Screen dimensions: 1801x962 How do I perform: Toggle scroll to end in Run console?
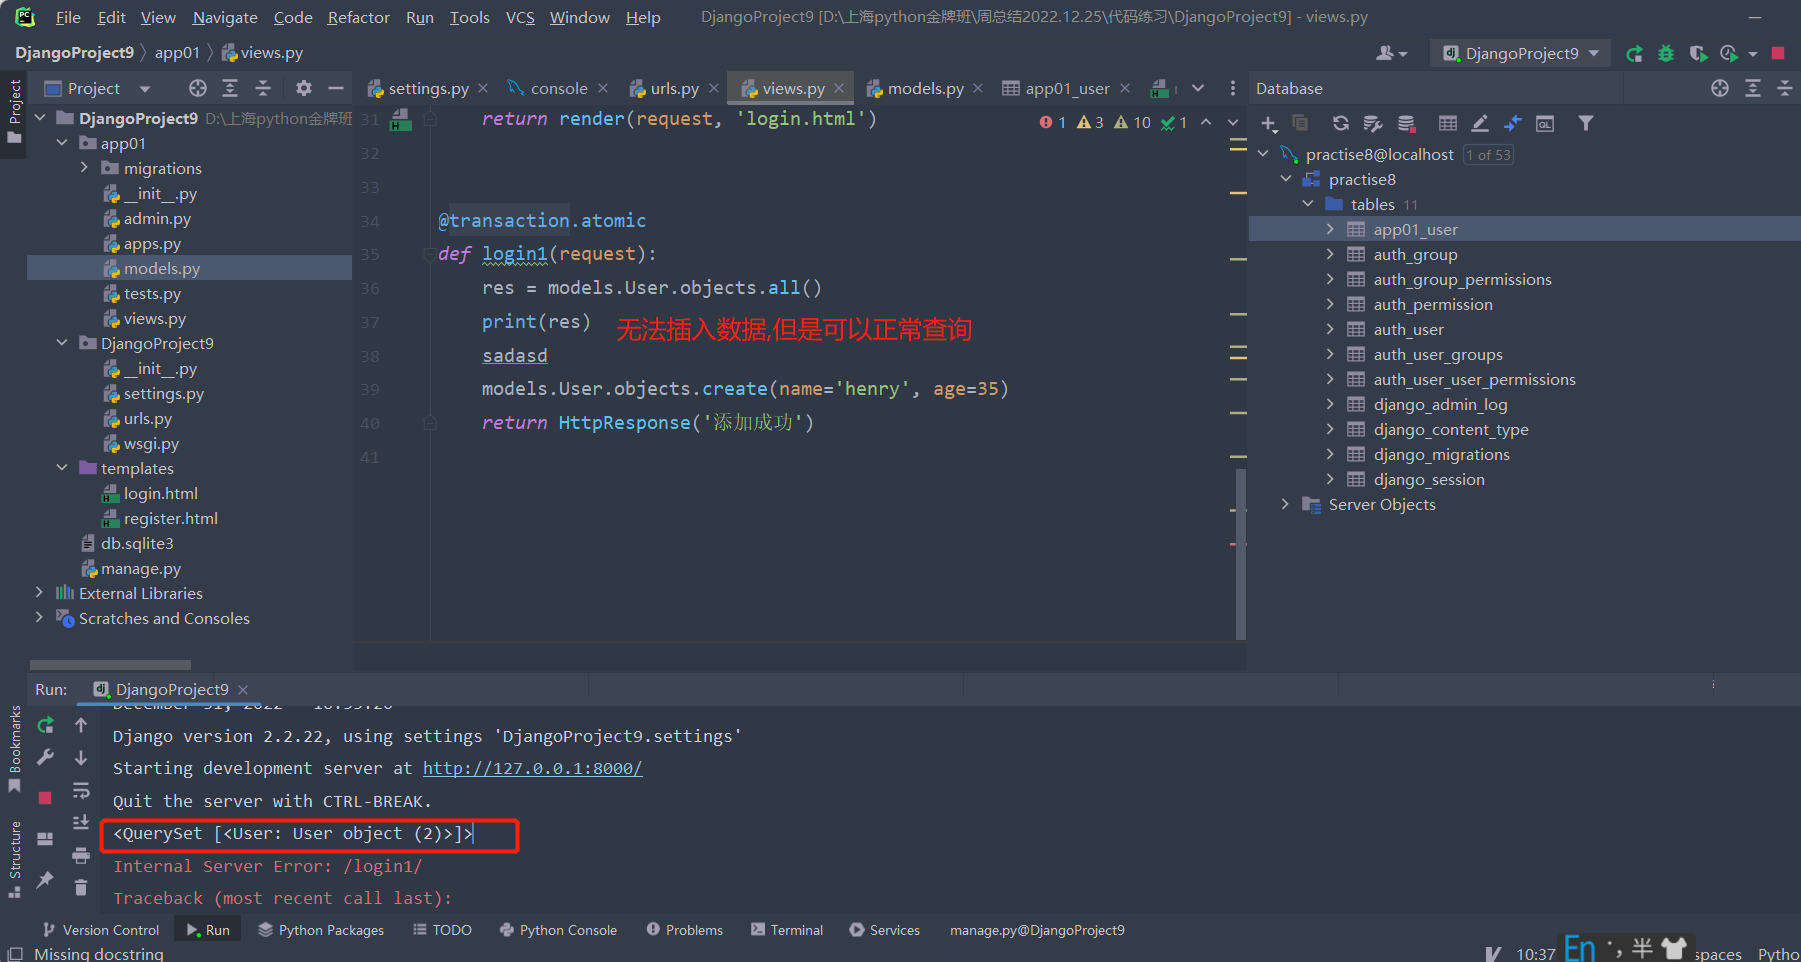pos(81,822)
